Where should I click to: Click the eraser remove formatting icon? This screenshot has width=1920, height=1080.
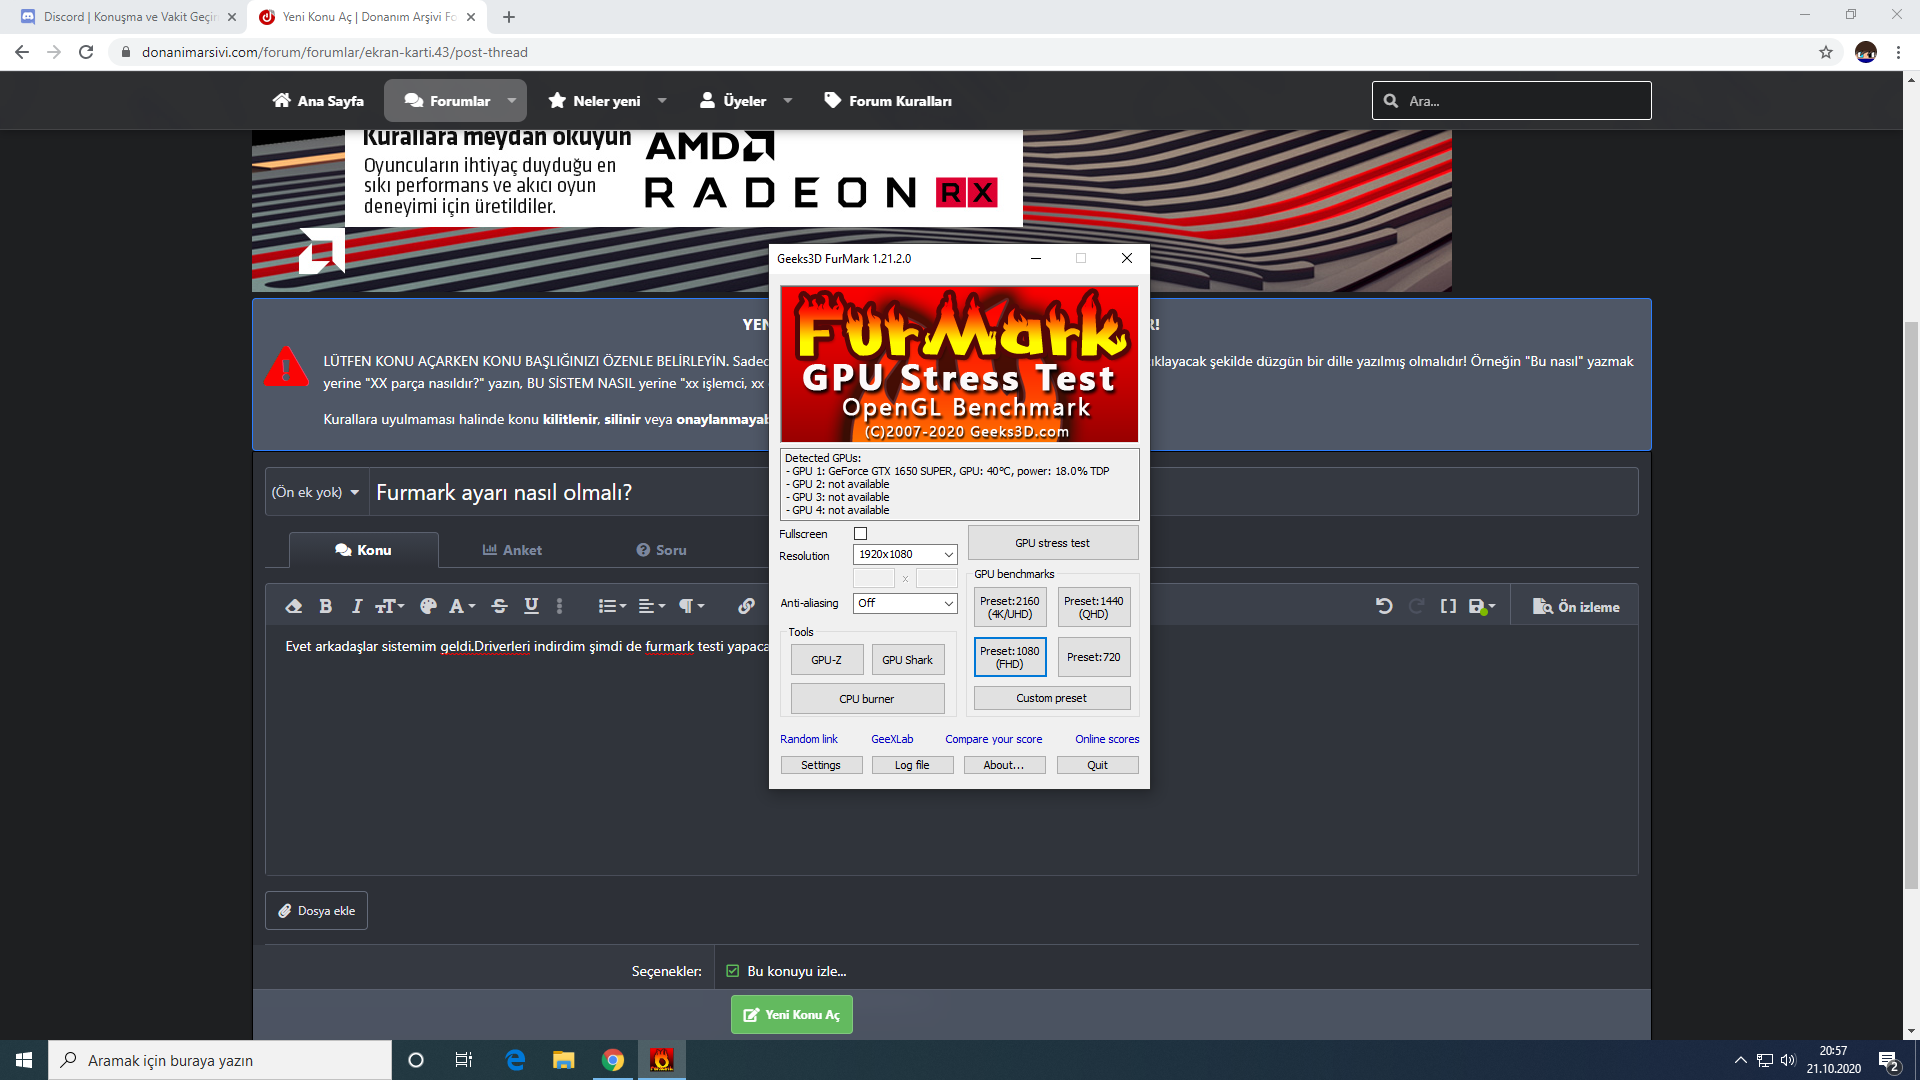pyautogui.click(x=293, y=606)
